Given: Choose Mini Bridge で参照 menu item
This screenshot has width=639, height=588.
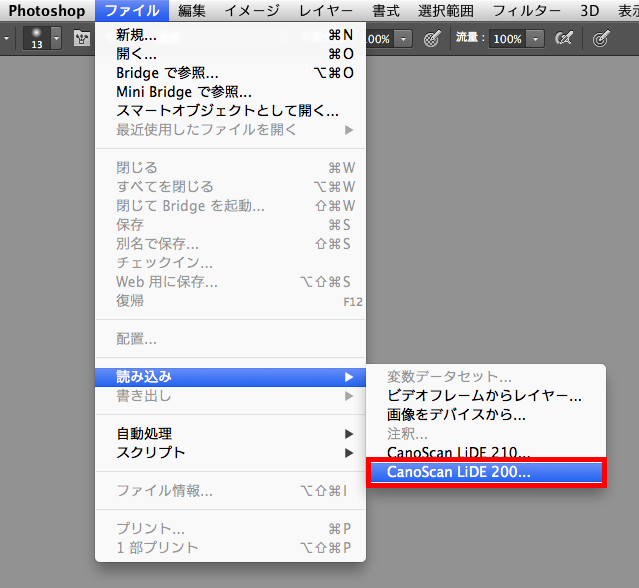Looking at the screenshot, I should 183,92.
